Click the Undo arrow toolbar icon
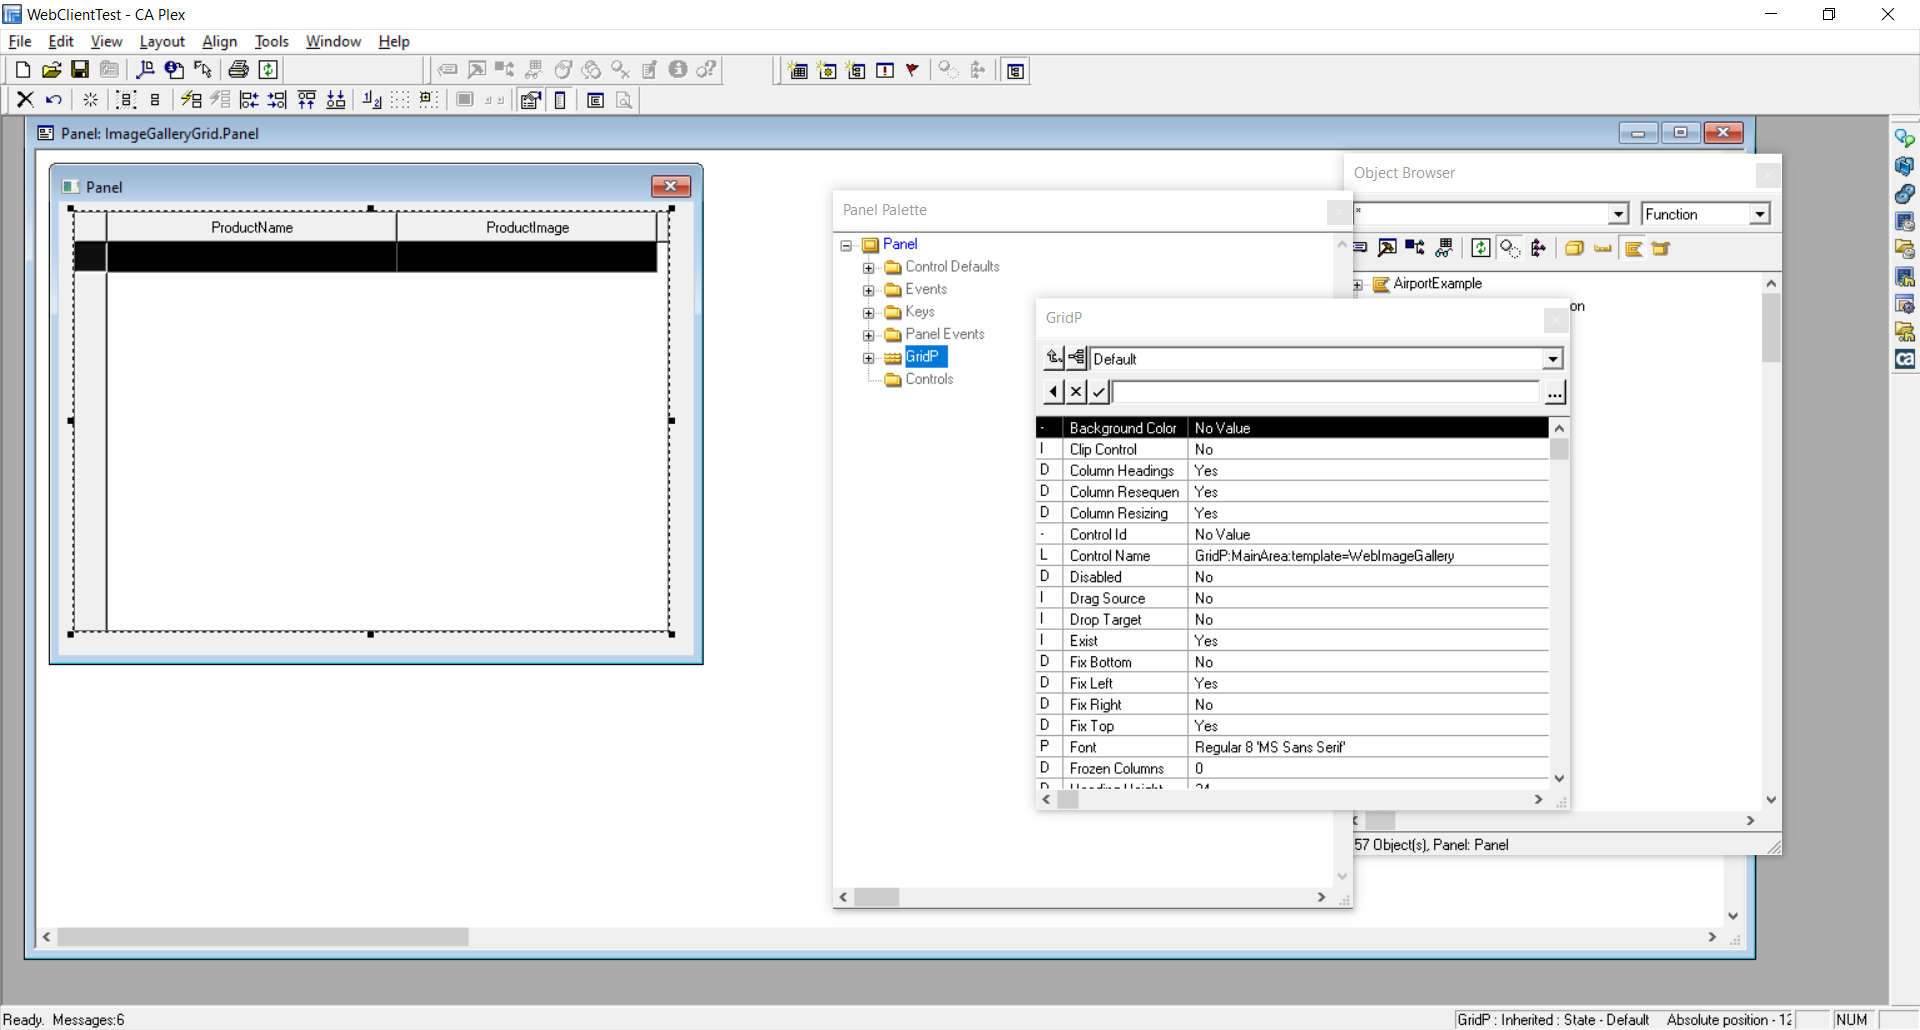Screen dimensions: 1920x1030 (x=54, y=100)
